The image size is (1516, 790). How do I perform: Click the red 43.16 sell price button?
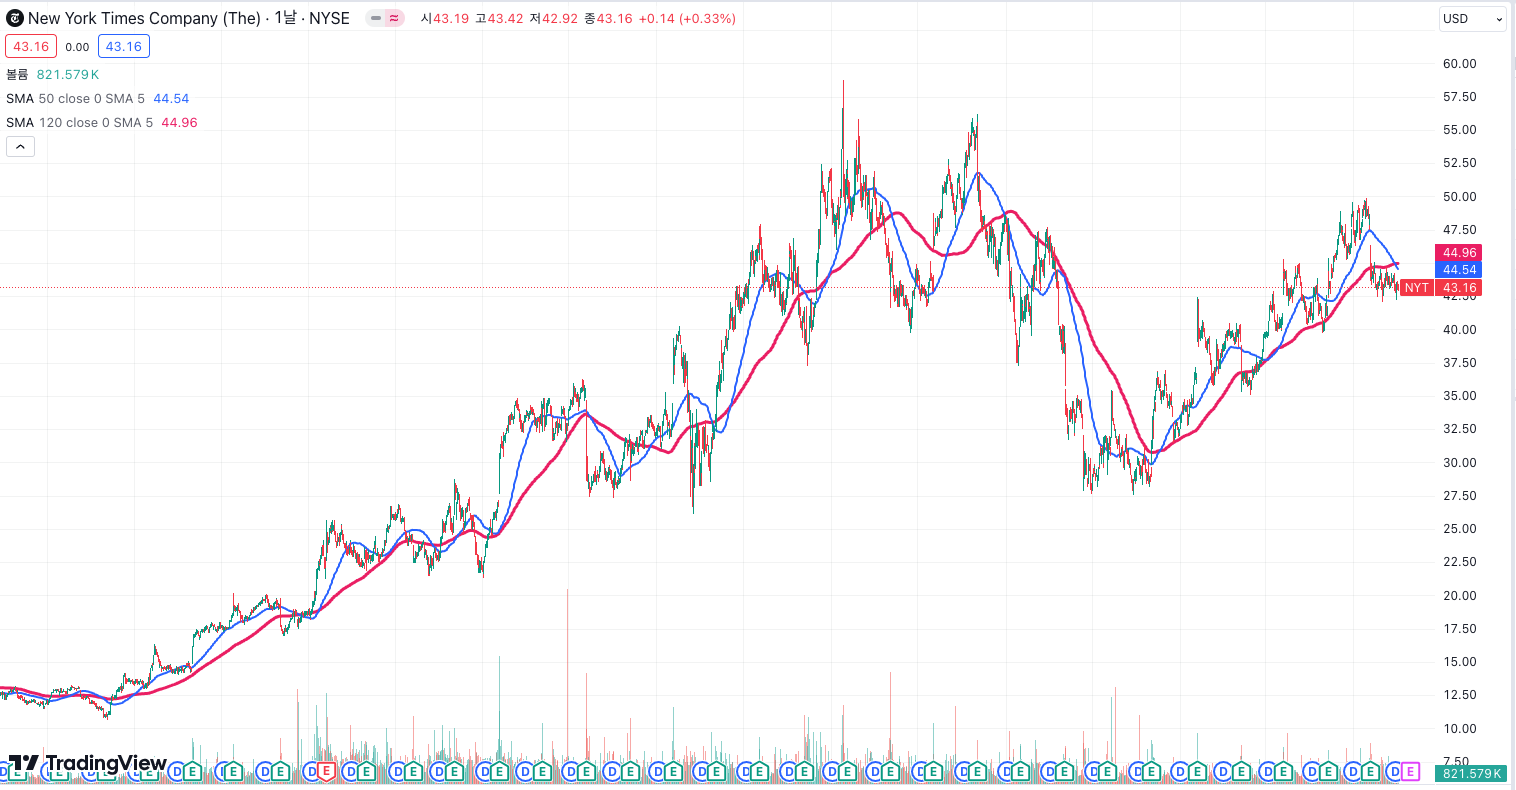coord(31,47)
